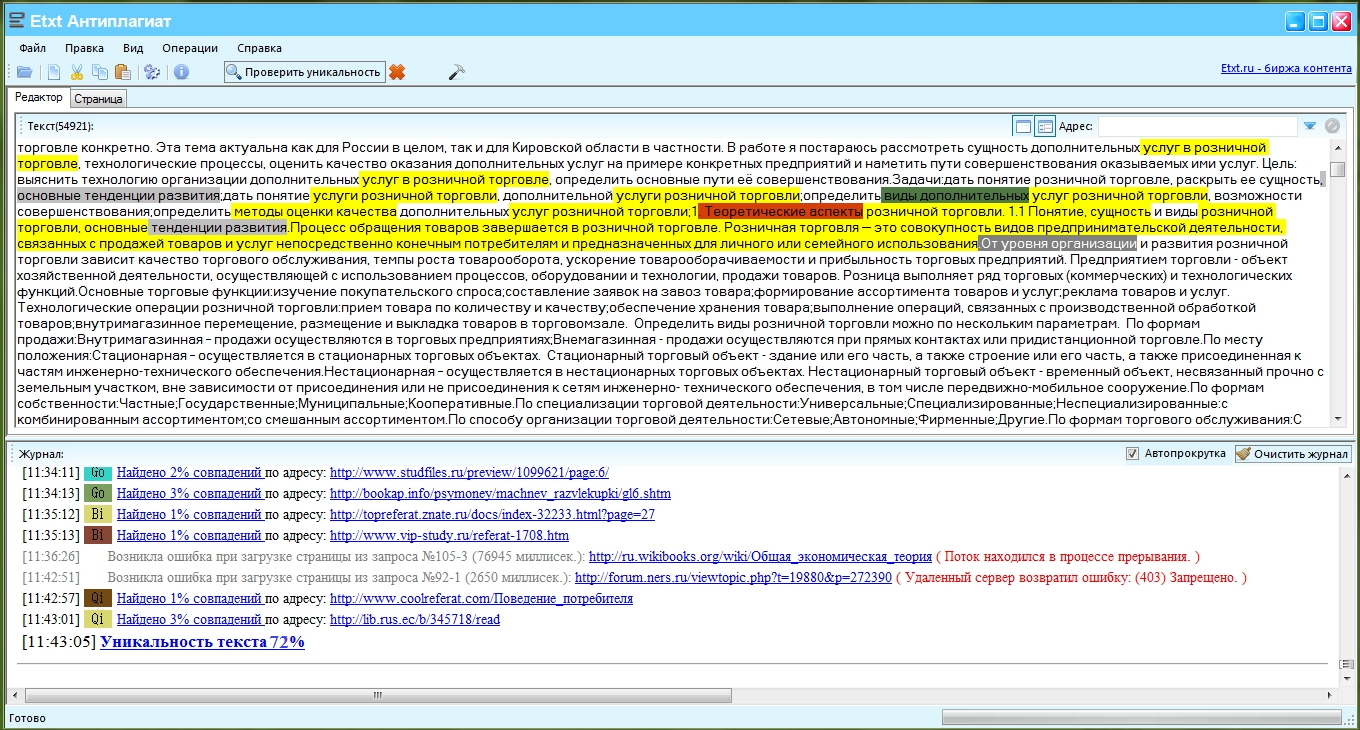Click the copy toolbar icon
The width and height of the screenshot is (1360, 730).
pyautogui.click(x=100, y=72)
